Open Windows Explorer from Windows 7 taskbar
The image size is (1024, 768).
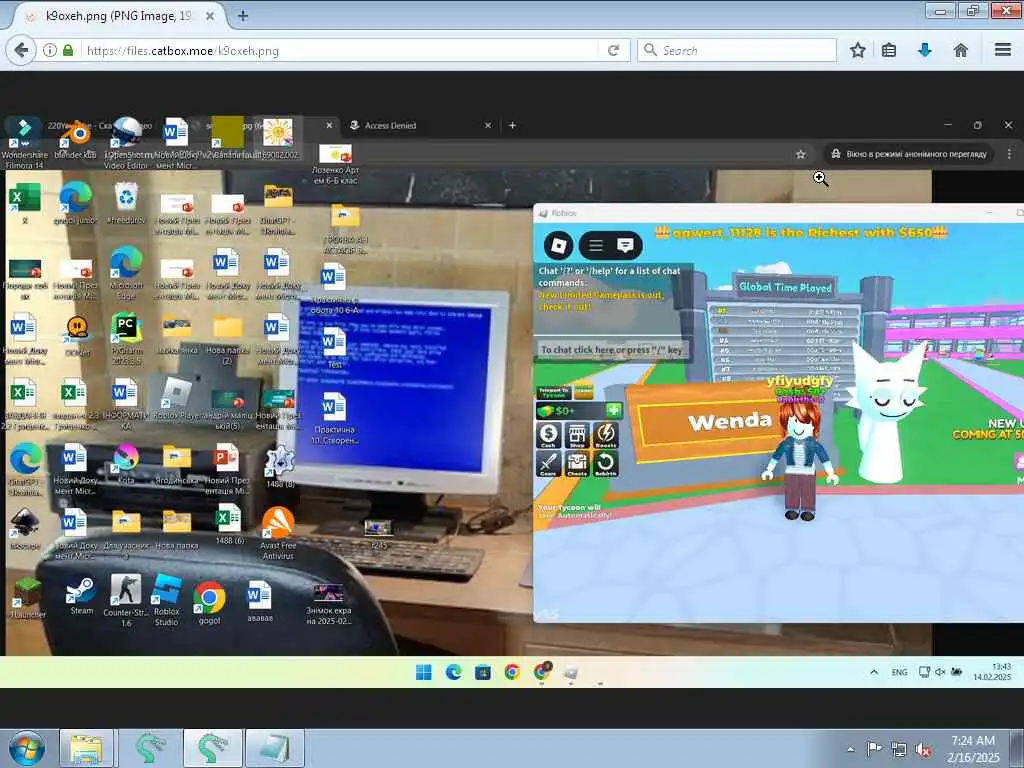coord(86,748)
